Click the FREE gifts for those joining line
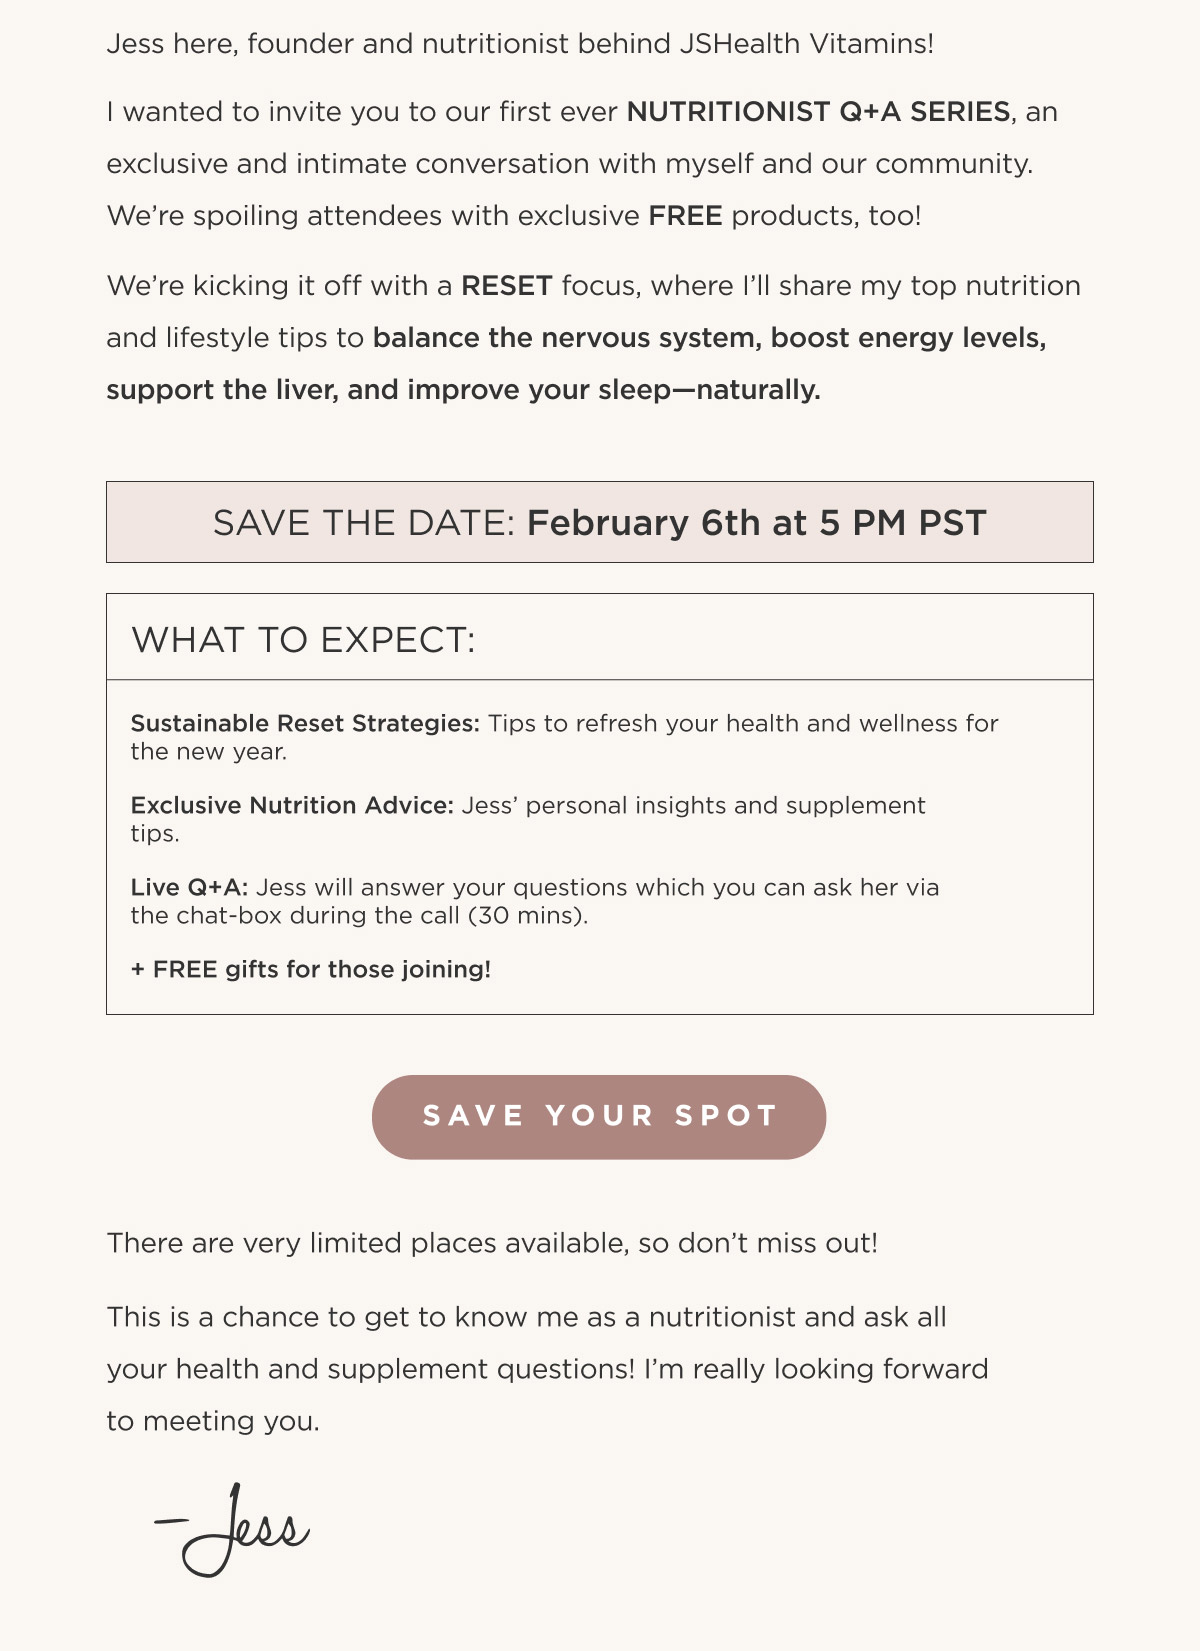Image resolution: width=1200 pixels, height=1651 pixels. [310, 970]
